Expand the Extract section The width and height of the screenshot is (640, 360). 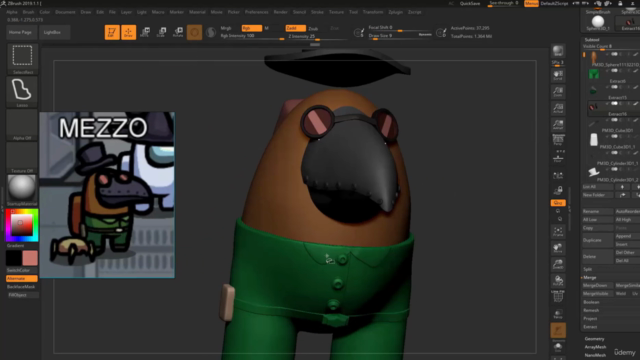[x=590, y=327]
